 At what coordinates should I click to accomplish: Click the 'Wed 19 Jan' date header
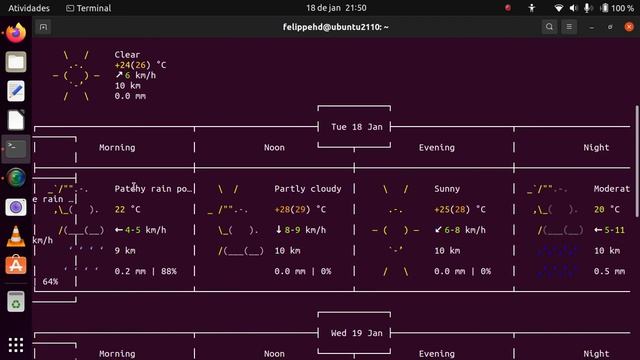[357, 333]
